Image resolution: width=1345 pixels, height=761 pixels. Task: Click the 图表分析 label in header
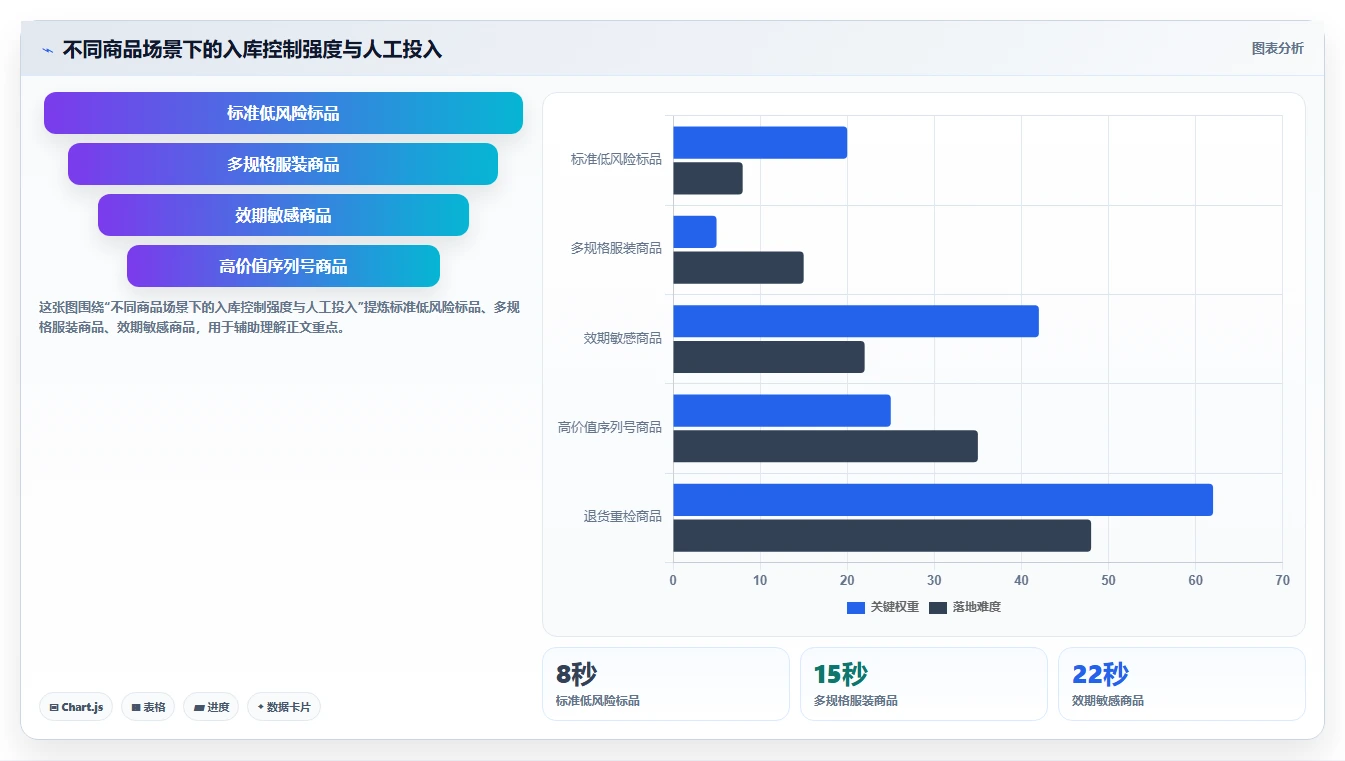point(1277,48)
